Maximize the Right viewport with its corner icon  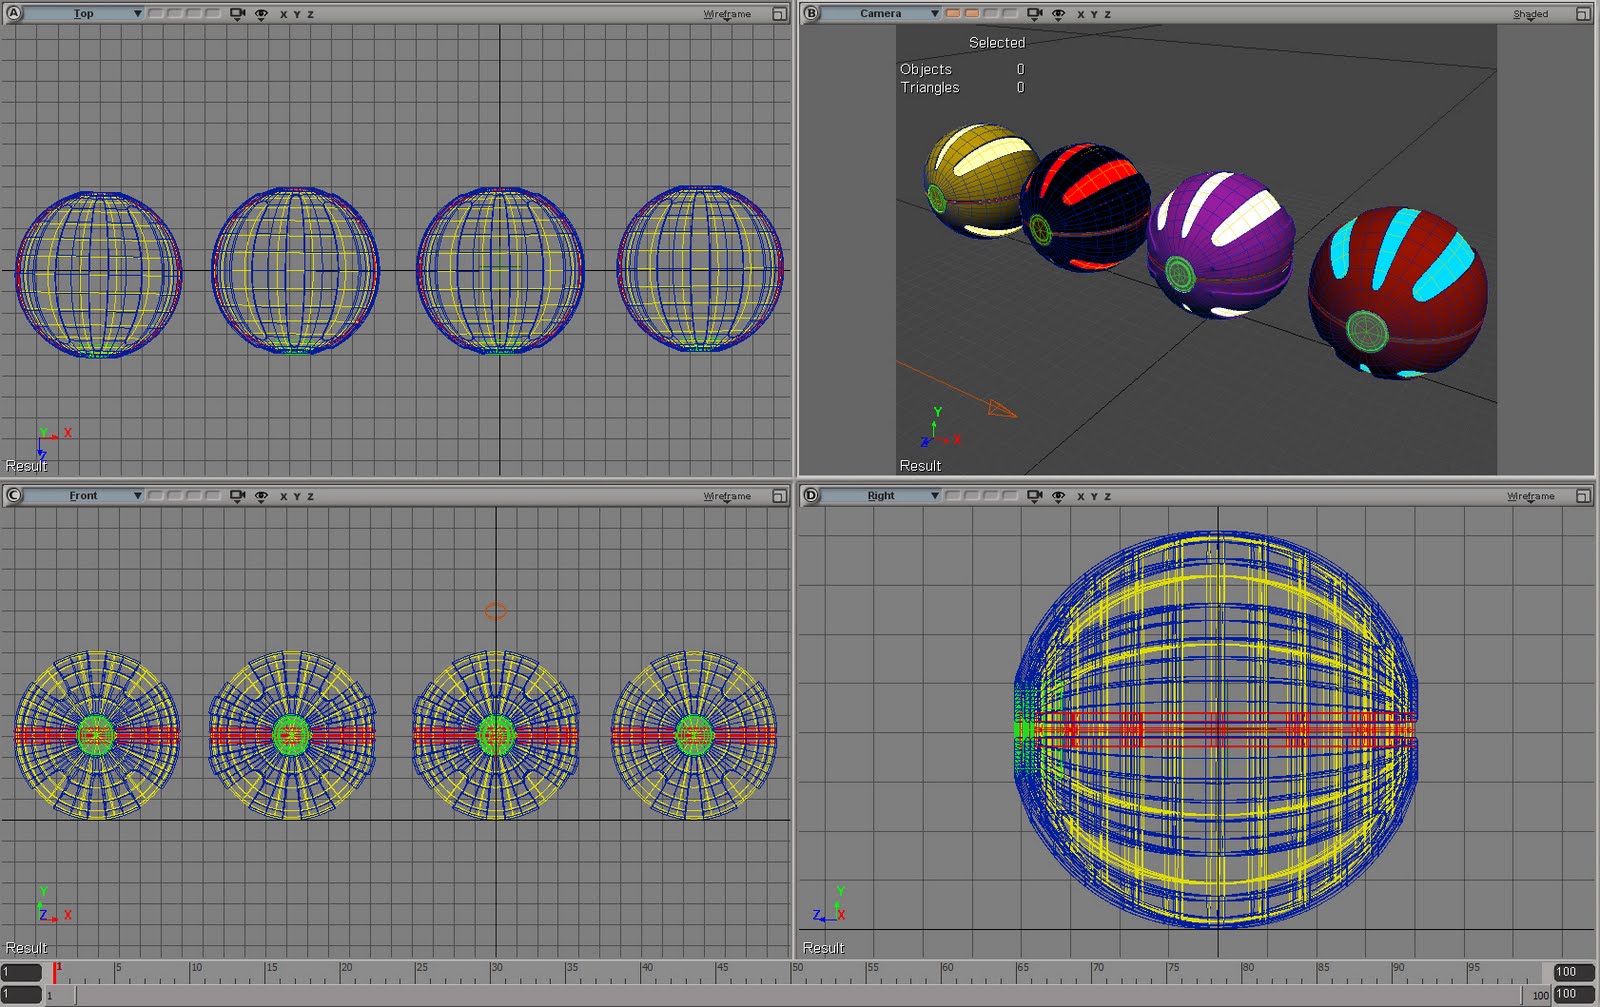pyautogui.click(x=1583, y=496)
